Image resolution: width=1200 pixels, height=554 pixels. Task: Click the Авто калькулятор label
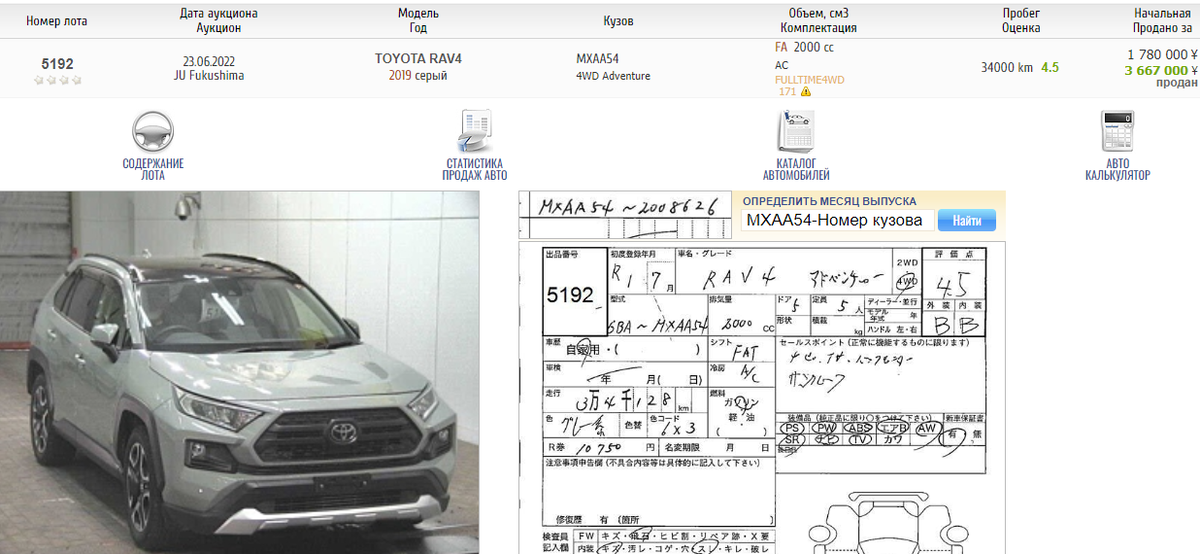1117,169
